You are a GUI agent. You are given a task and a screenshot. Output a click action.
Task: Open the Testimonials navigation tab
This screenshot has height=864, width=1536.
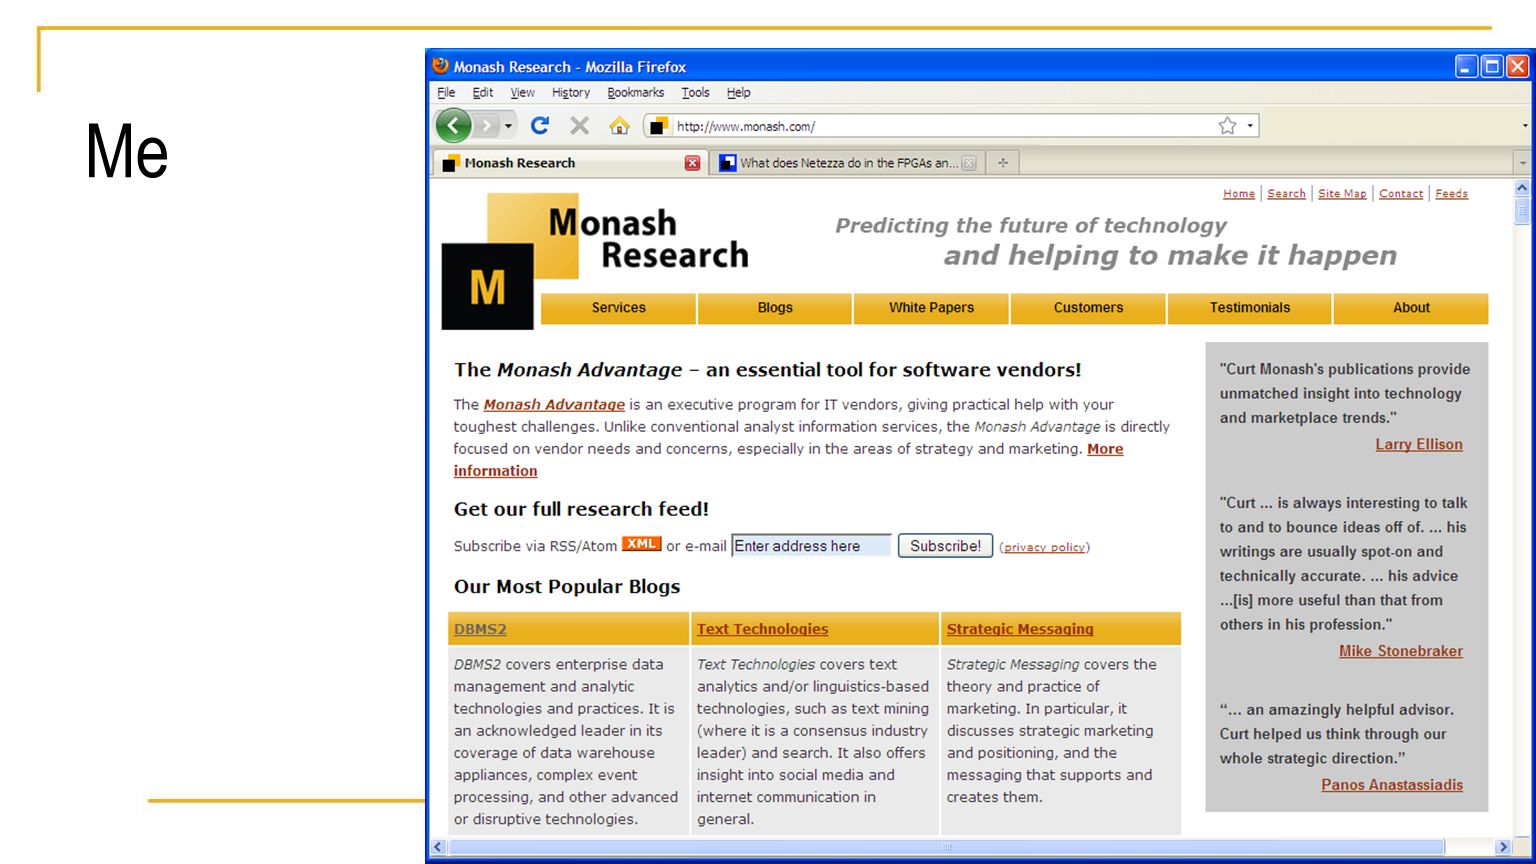coord(1250,308)
